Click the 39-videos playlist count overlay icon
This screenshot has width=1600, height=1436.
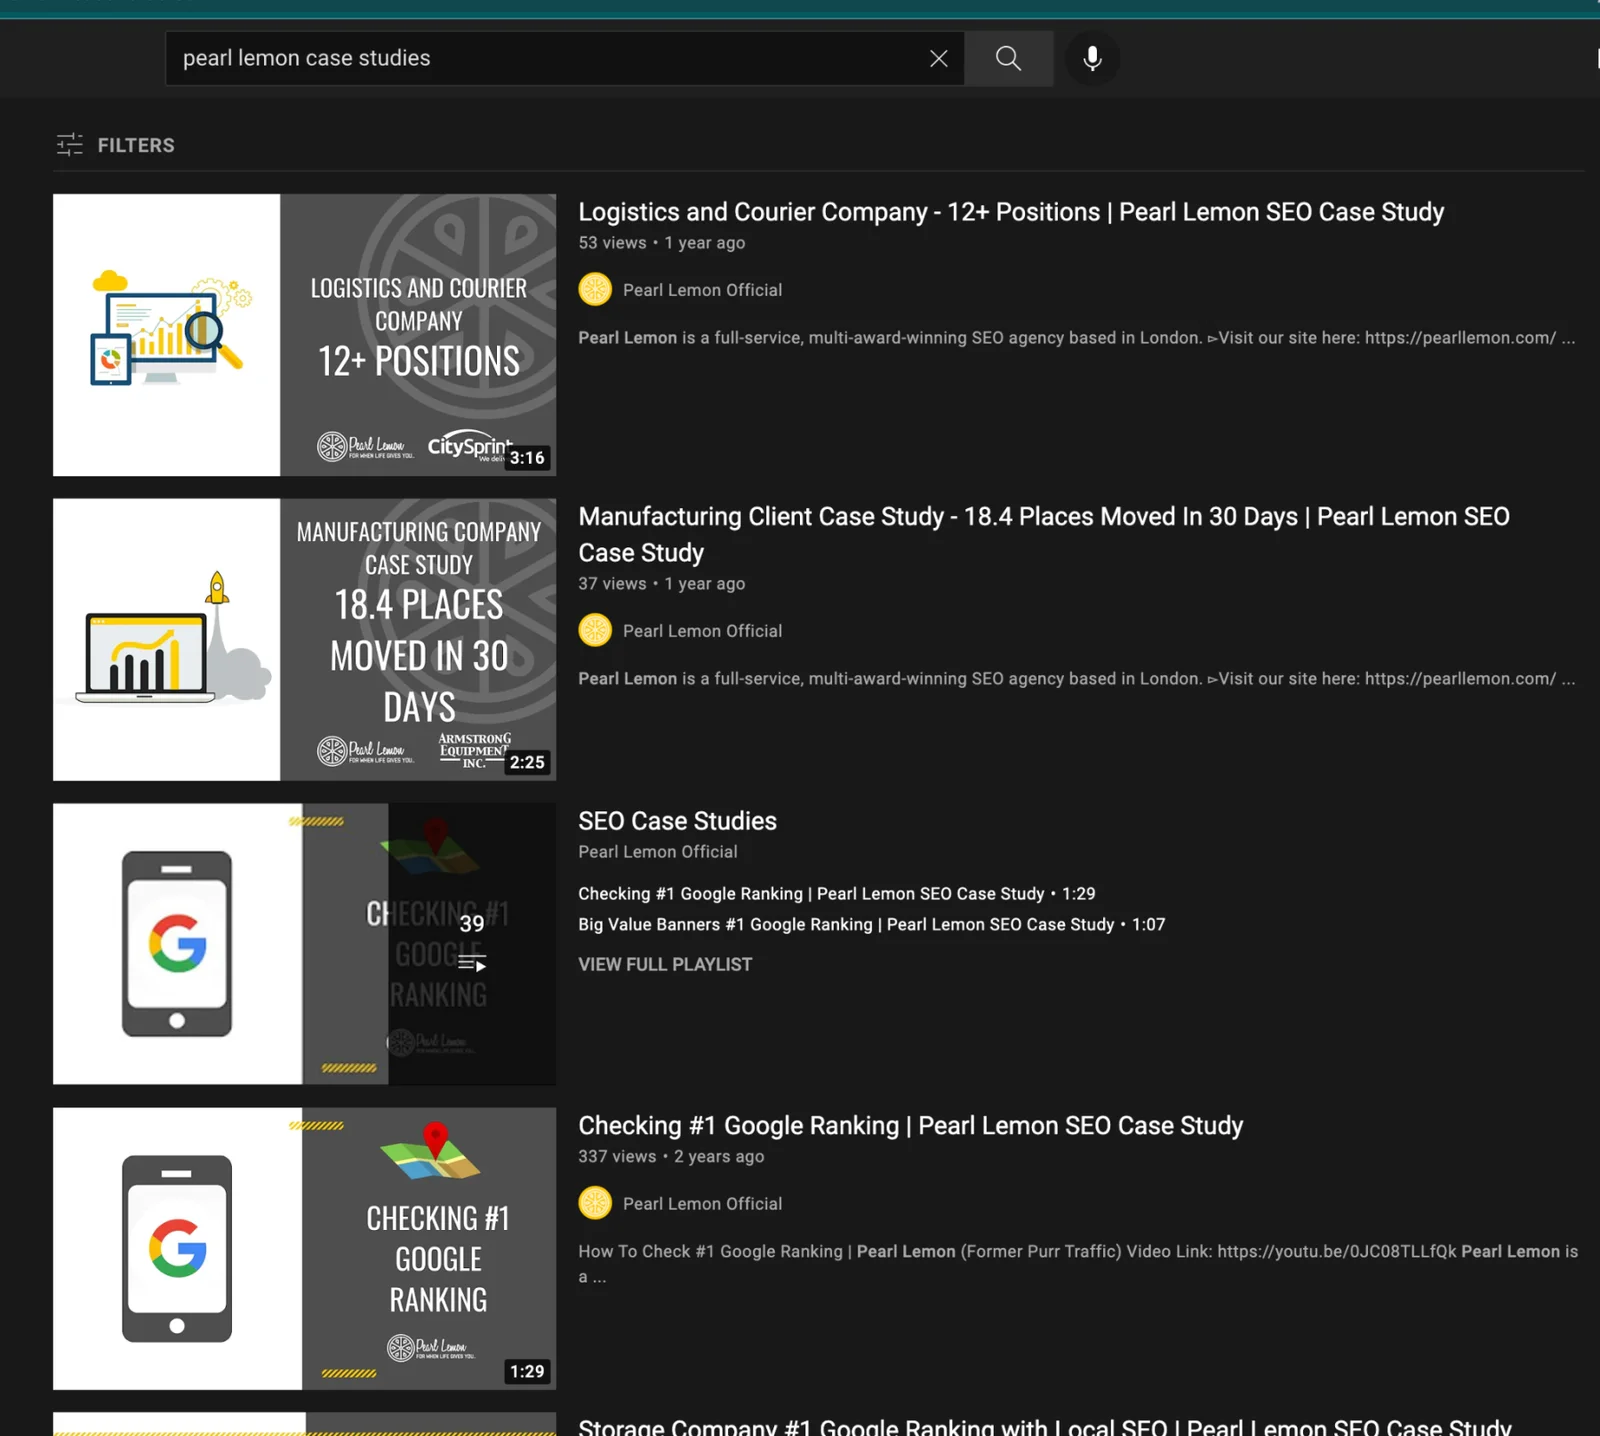tap(471, 944)
